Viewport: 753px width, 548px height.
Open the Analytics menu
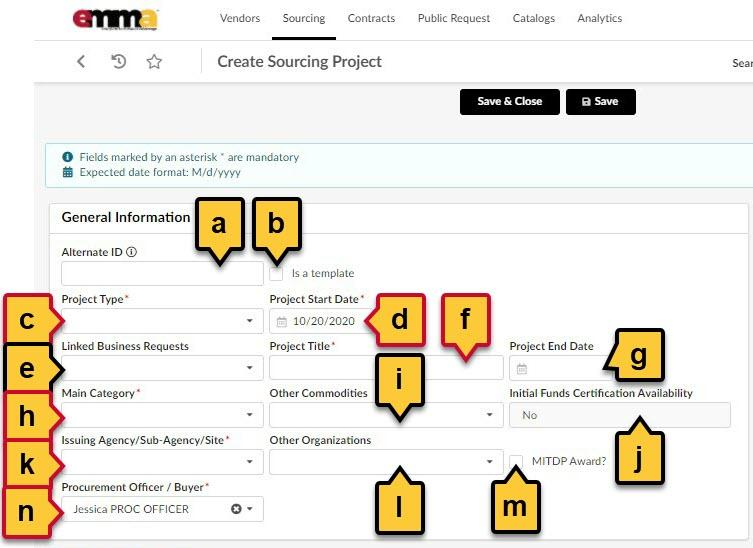599,18
